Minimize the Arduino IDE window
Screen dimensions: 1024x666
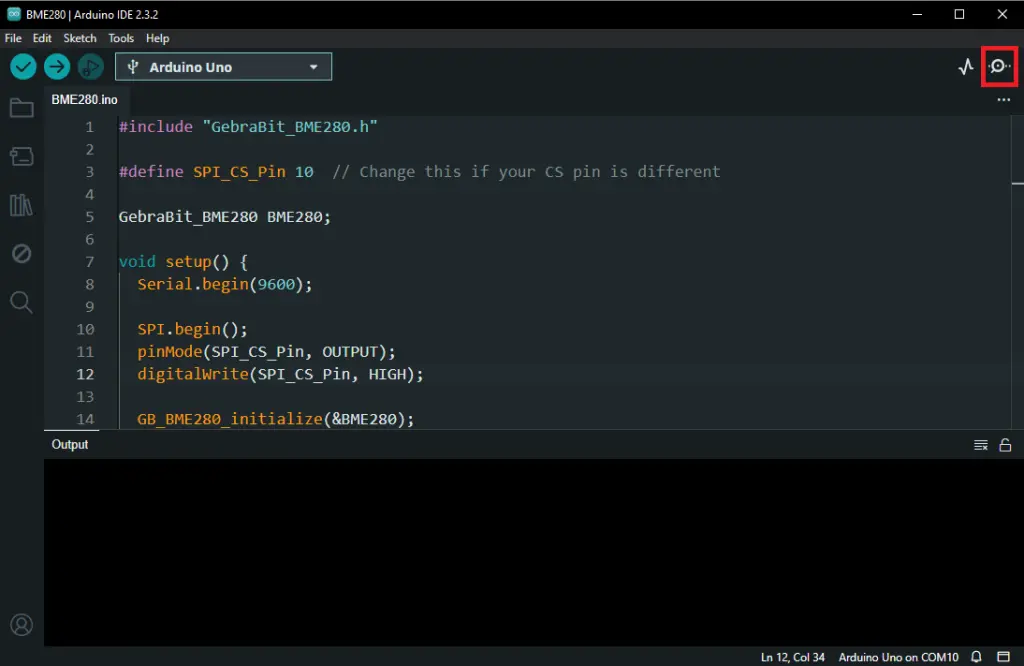tap(917, 14)
